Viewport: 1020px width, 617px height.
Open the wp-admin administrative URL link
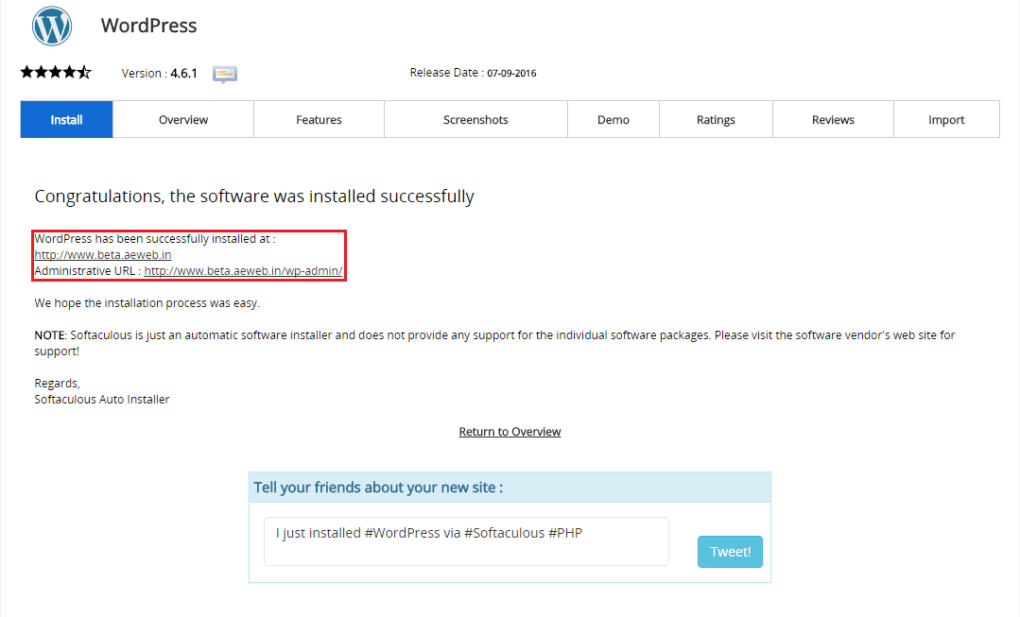click(x=243, y=270)
